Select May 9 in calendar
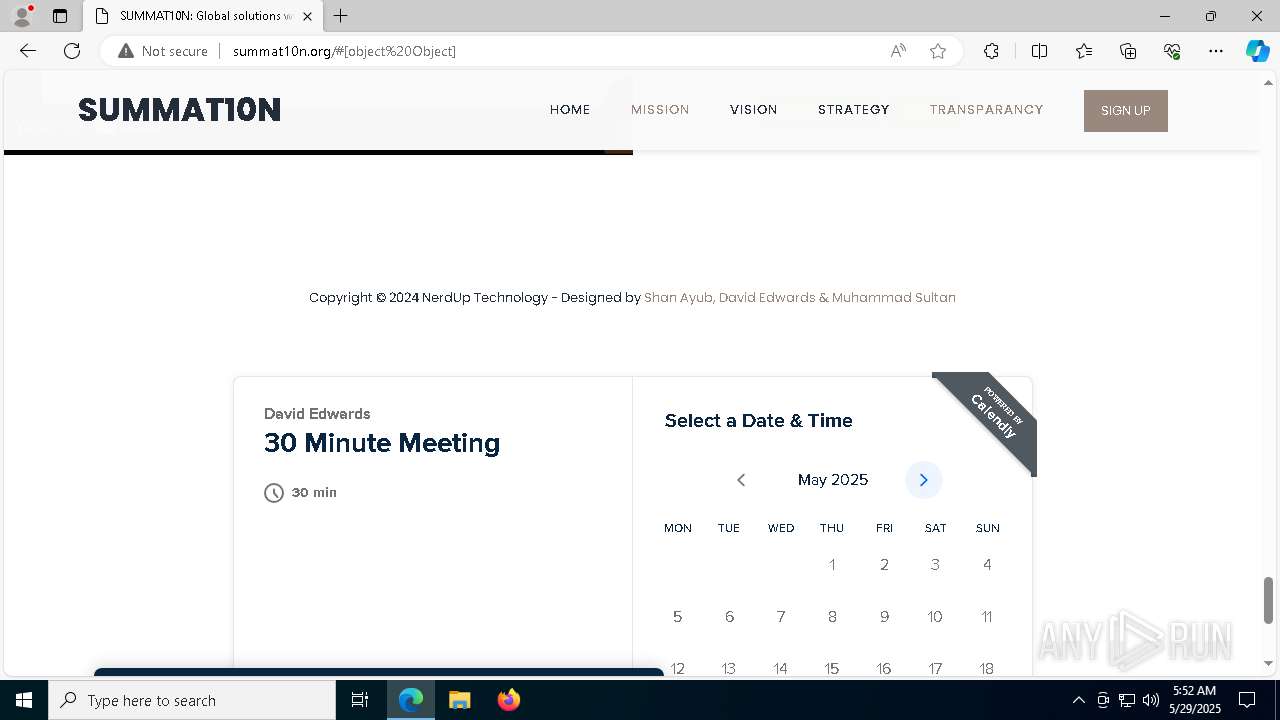This screenshot has width=1280, height=720. point(884,617)
